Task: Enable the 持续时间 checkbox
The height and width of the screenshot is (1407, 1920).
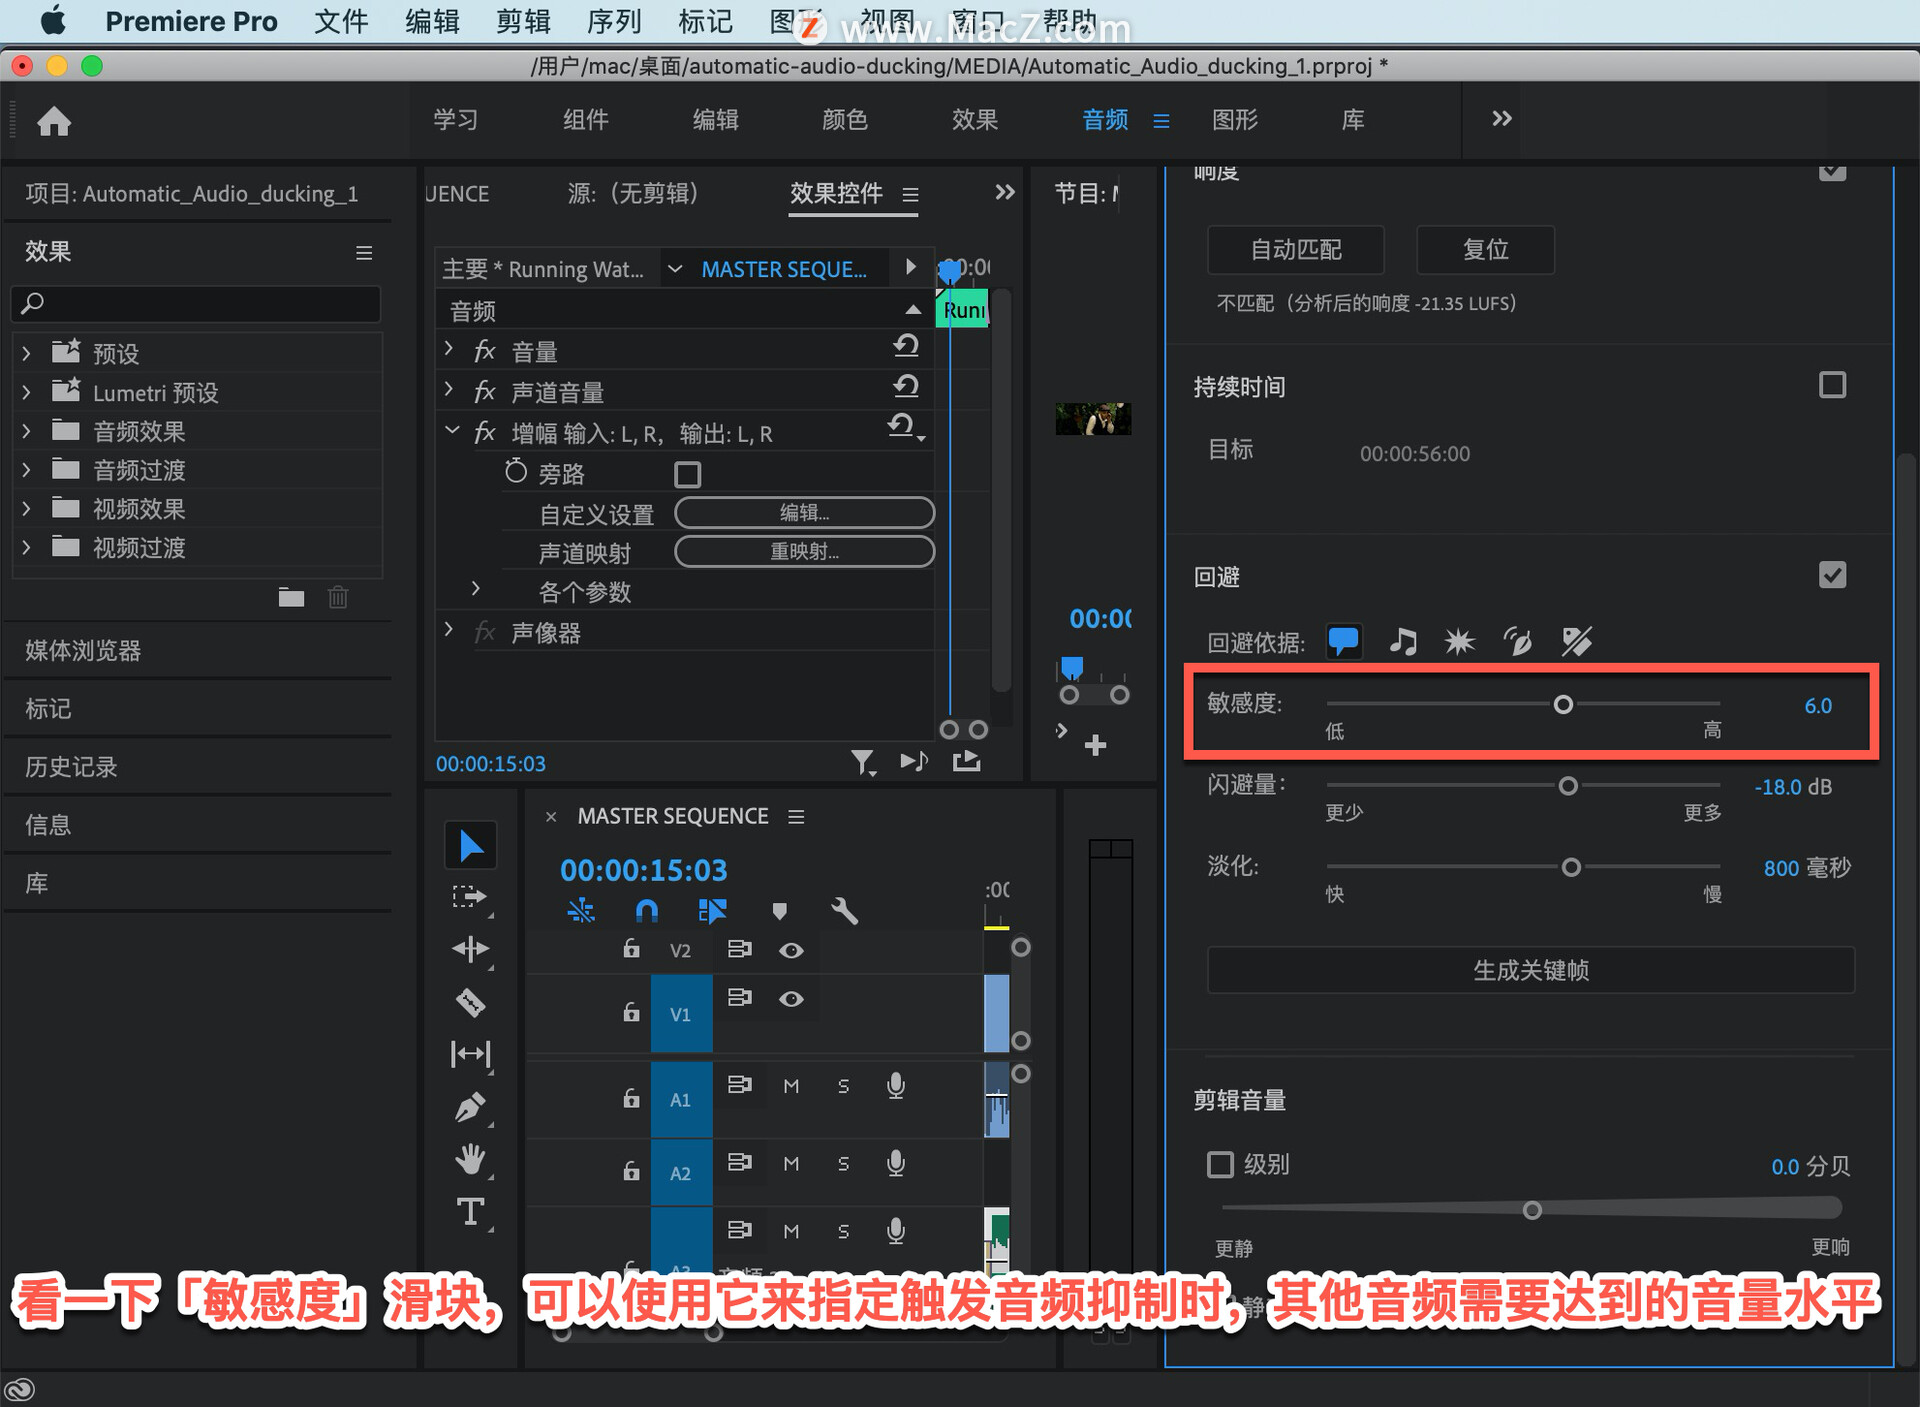Action: pyautogui.click(x=1832, y=385)
